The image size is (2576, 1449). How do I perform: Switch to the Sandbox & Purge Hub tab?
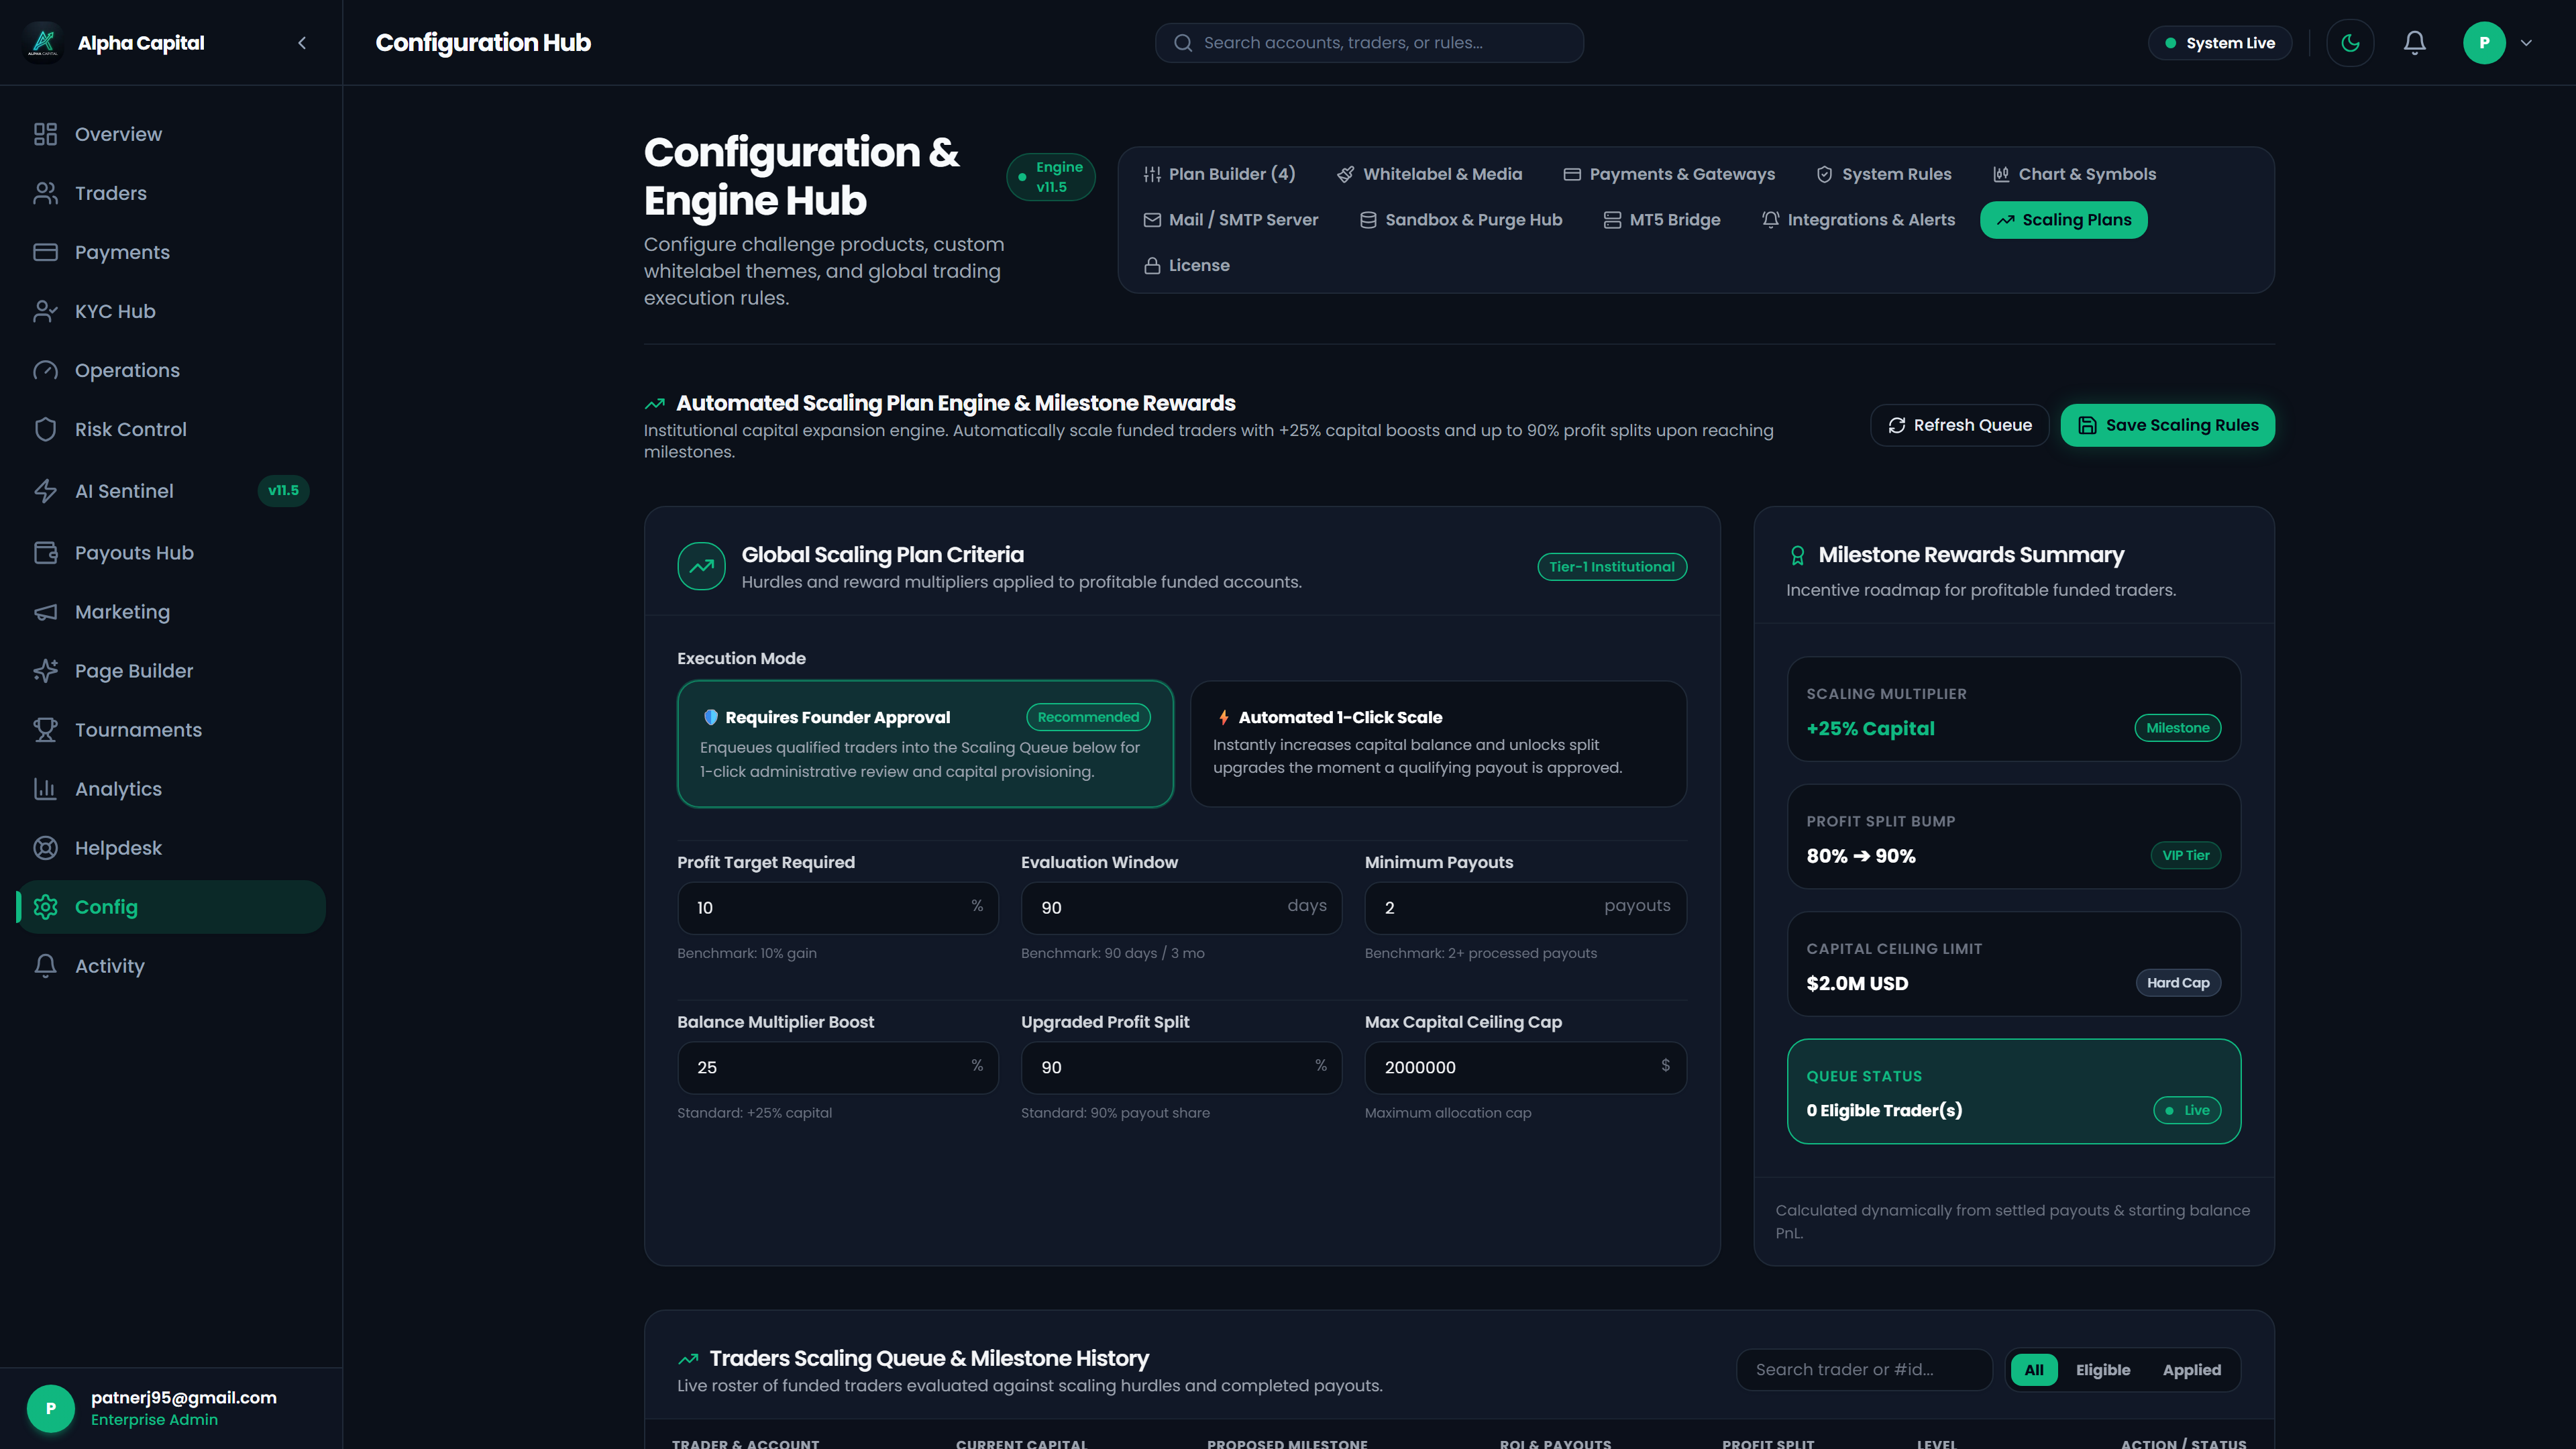[x=1461, y=220]
